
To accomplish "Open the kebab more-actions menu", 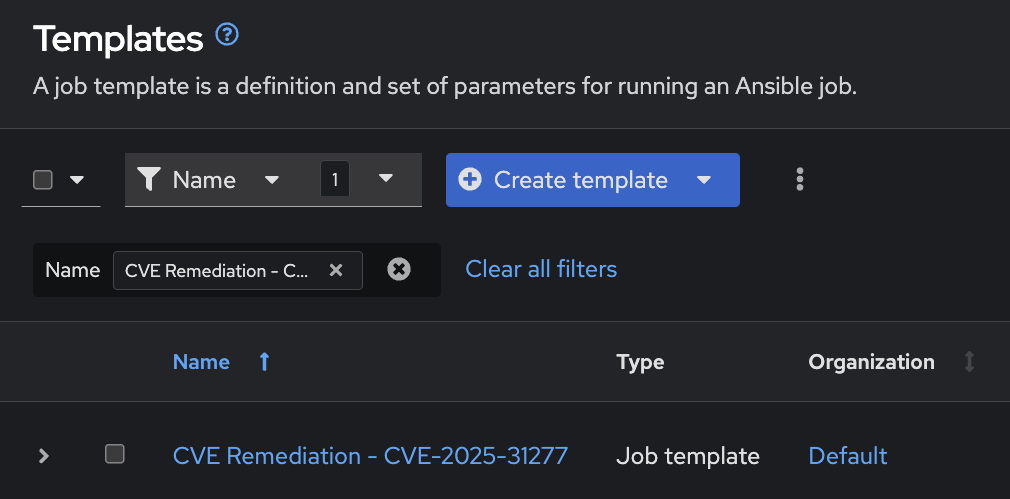I will click(x=799, y=180).
